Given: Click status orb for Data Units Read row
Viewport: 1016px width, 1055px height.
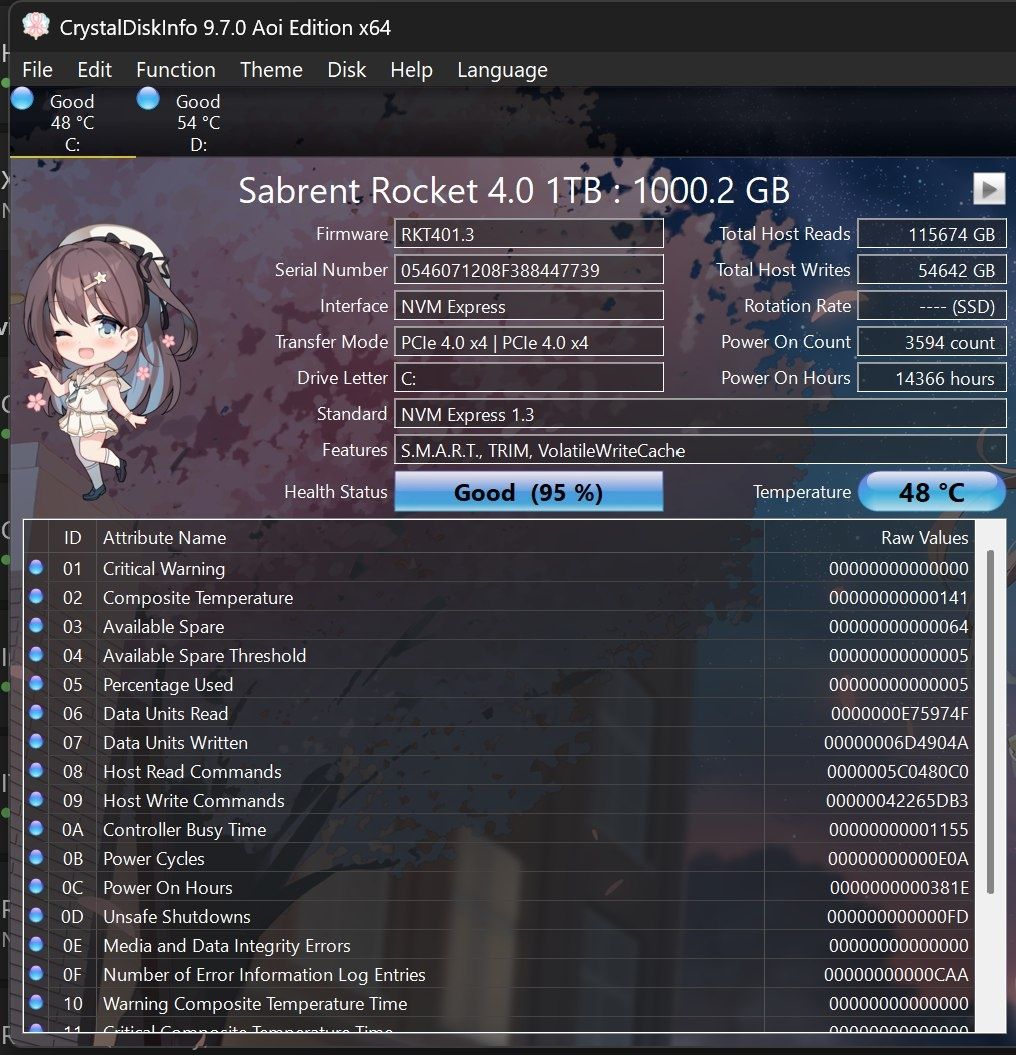Looking at the screenshot, I should 36,712.
